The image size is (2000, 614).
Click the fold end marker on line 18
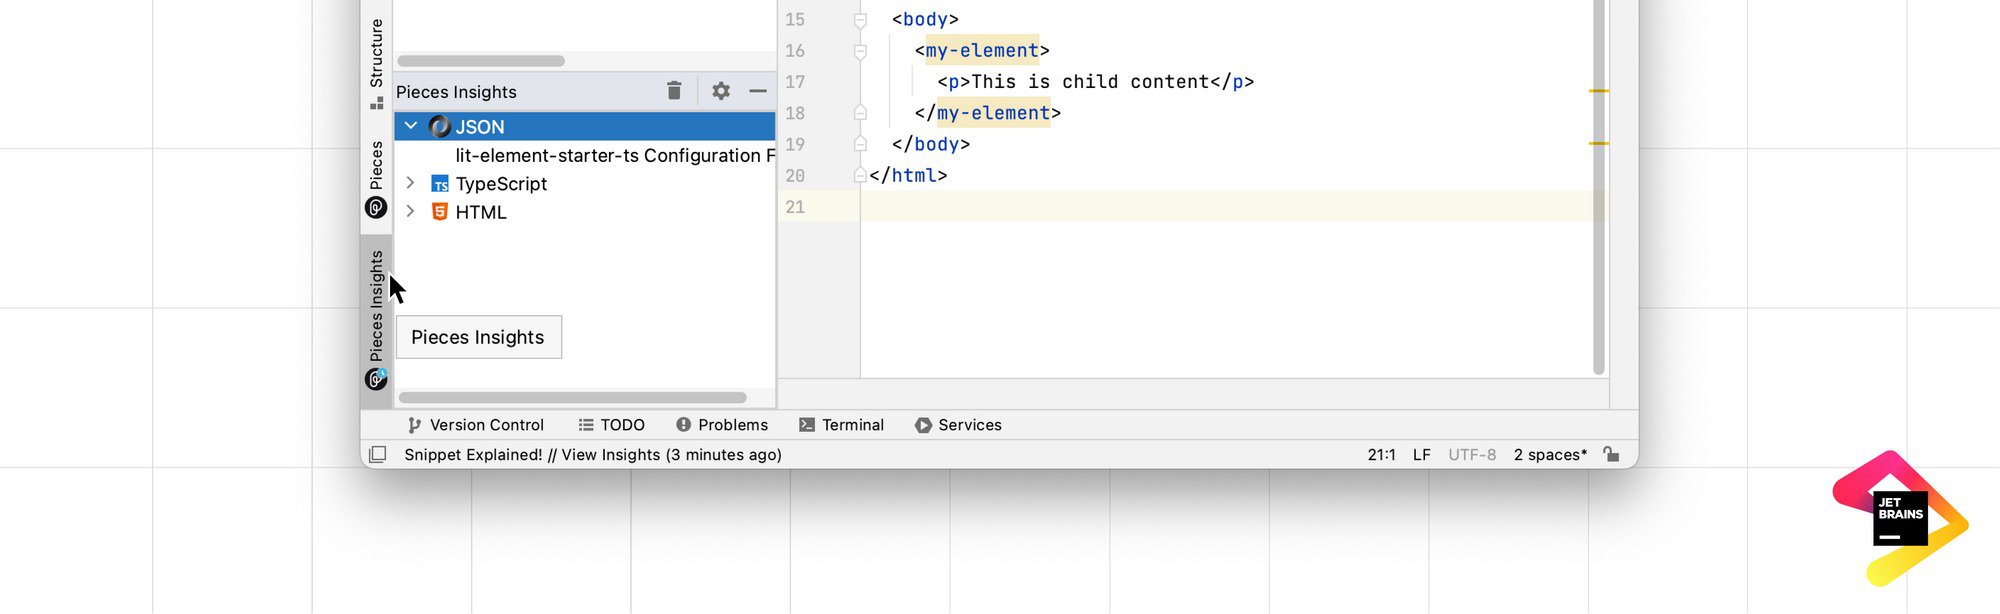pos(860,113)
